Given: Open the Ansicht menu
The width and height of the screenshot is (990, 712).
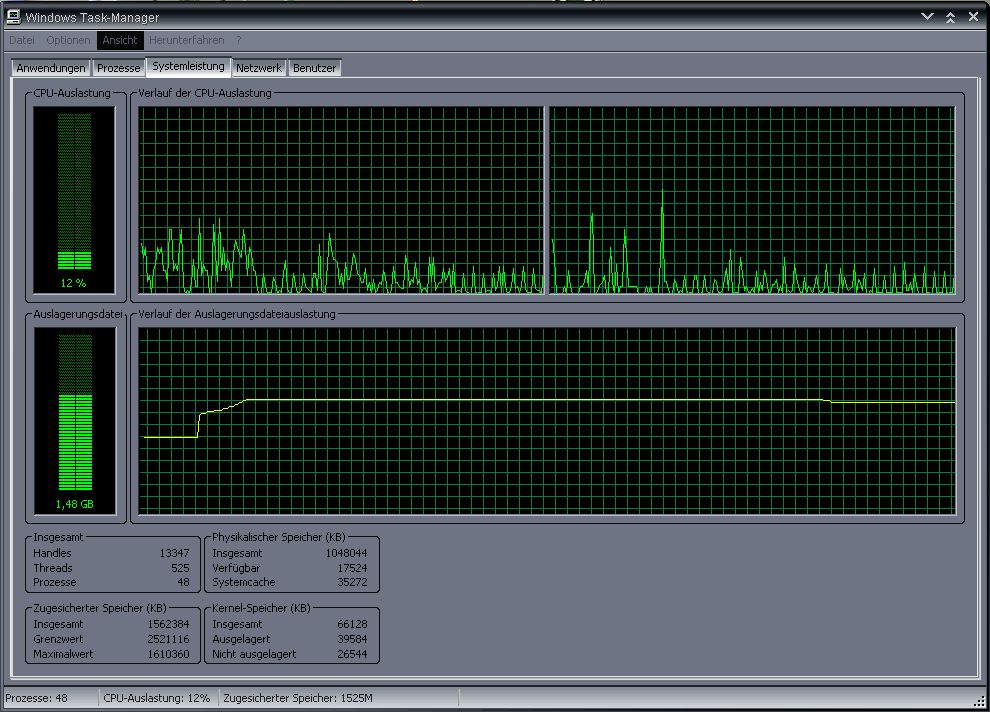Looking at the screenshot, I should (x=120, y=40).
